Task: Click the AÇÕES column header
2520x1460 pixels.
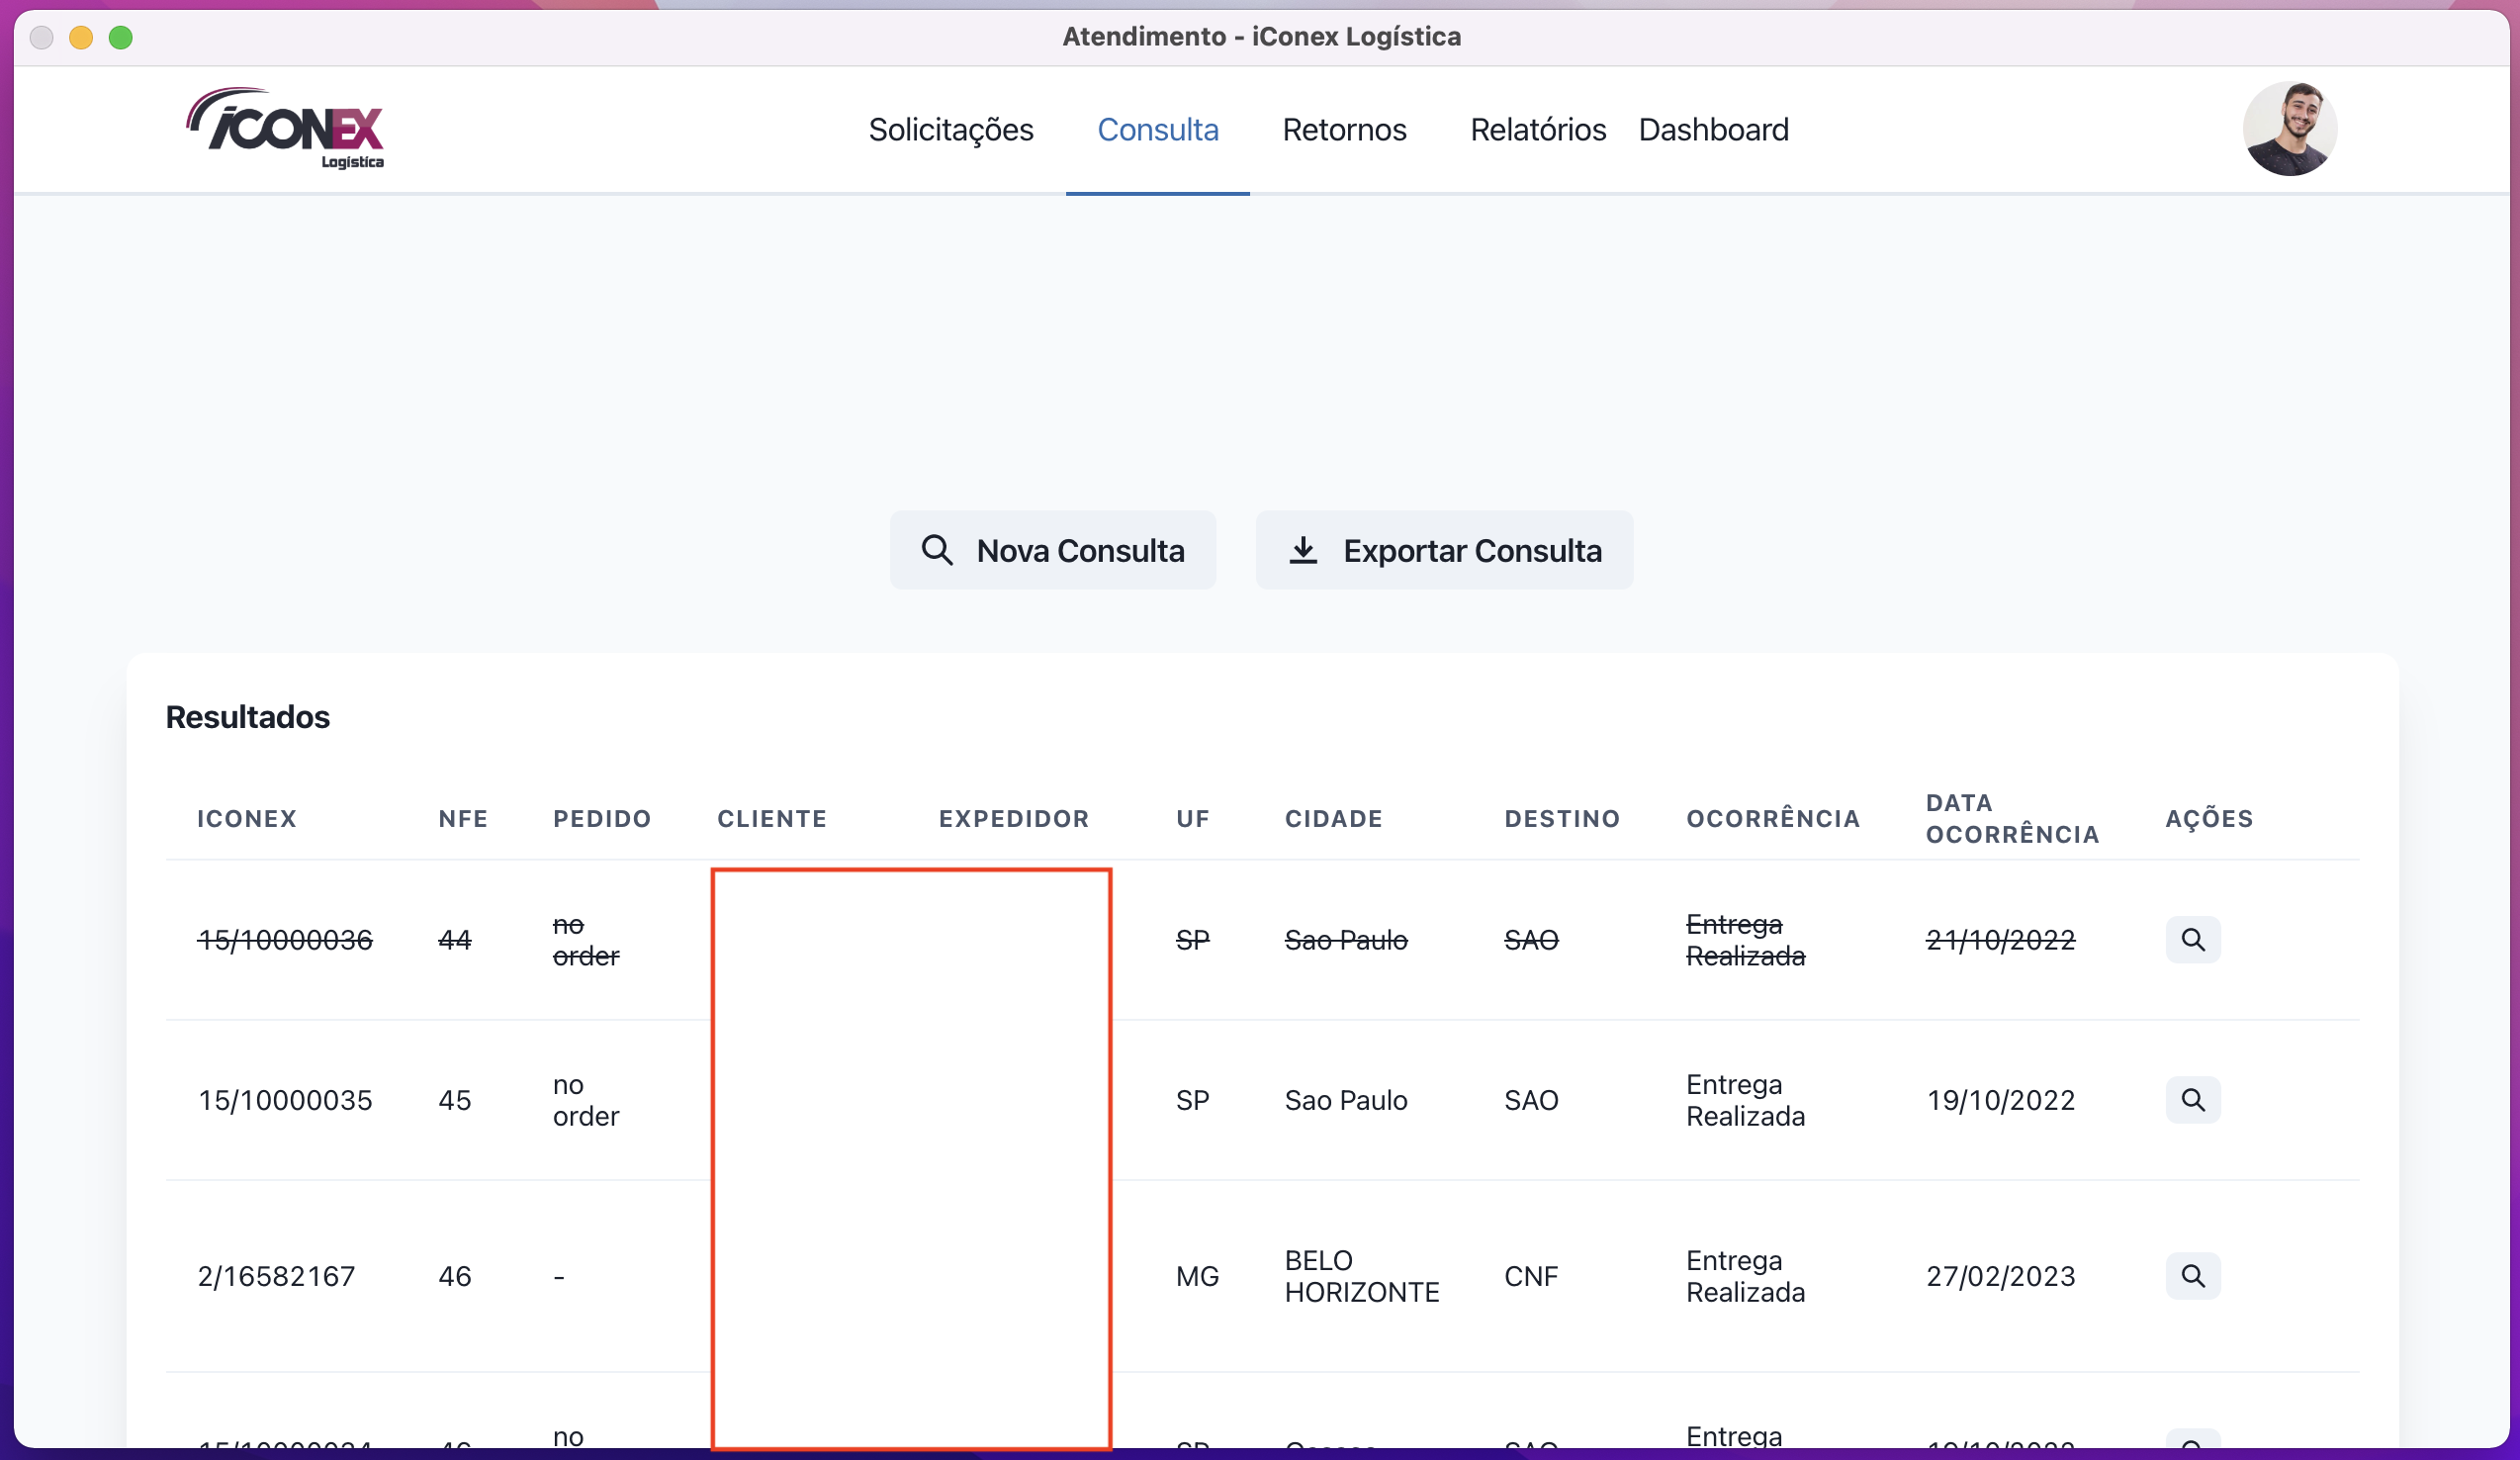Action: point(2209,819)
